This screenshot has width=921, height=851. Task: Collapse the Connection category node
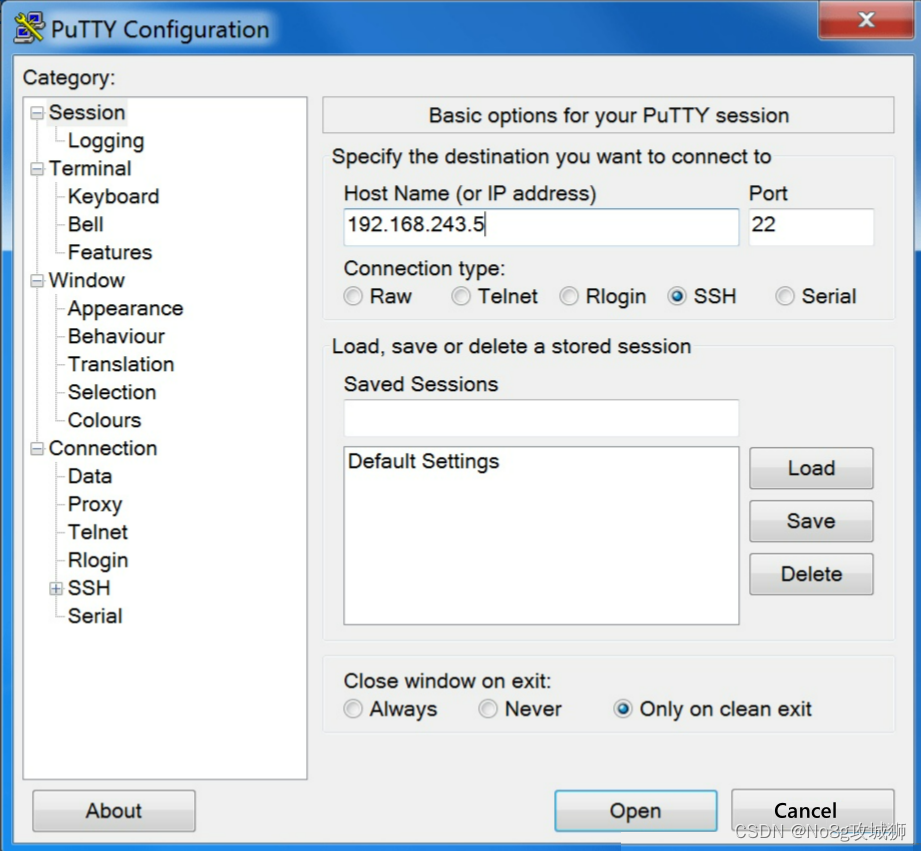37,449
